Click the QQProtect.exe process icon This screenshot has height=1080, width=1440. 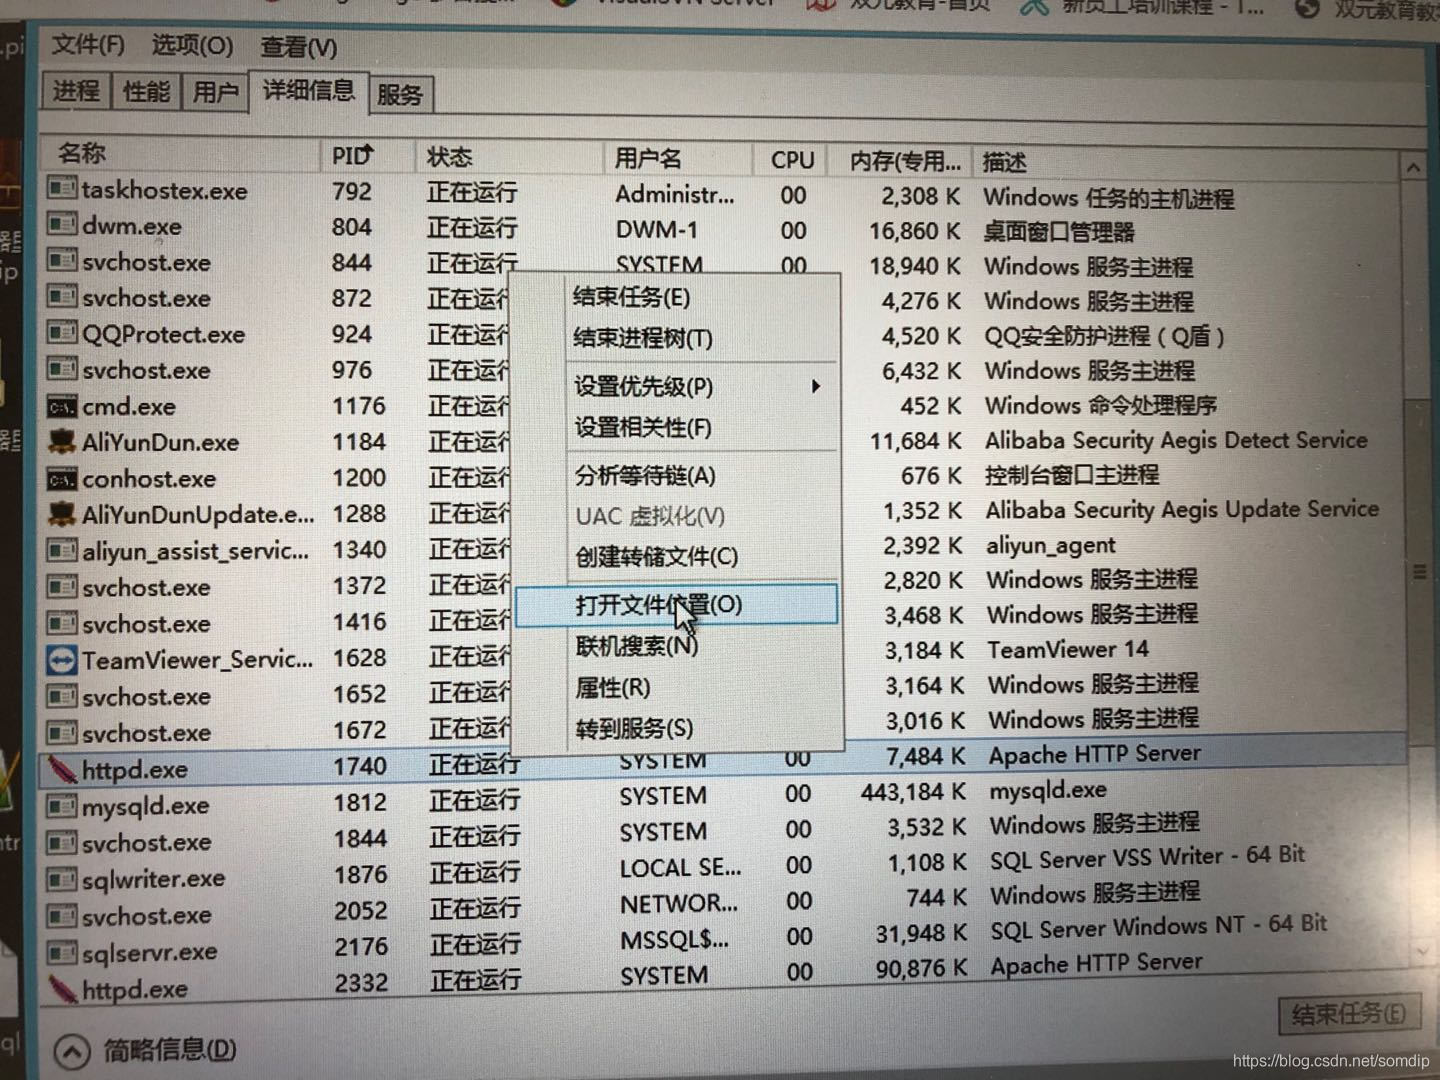point(62,332)
